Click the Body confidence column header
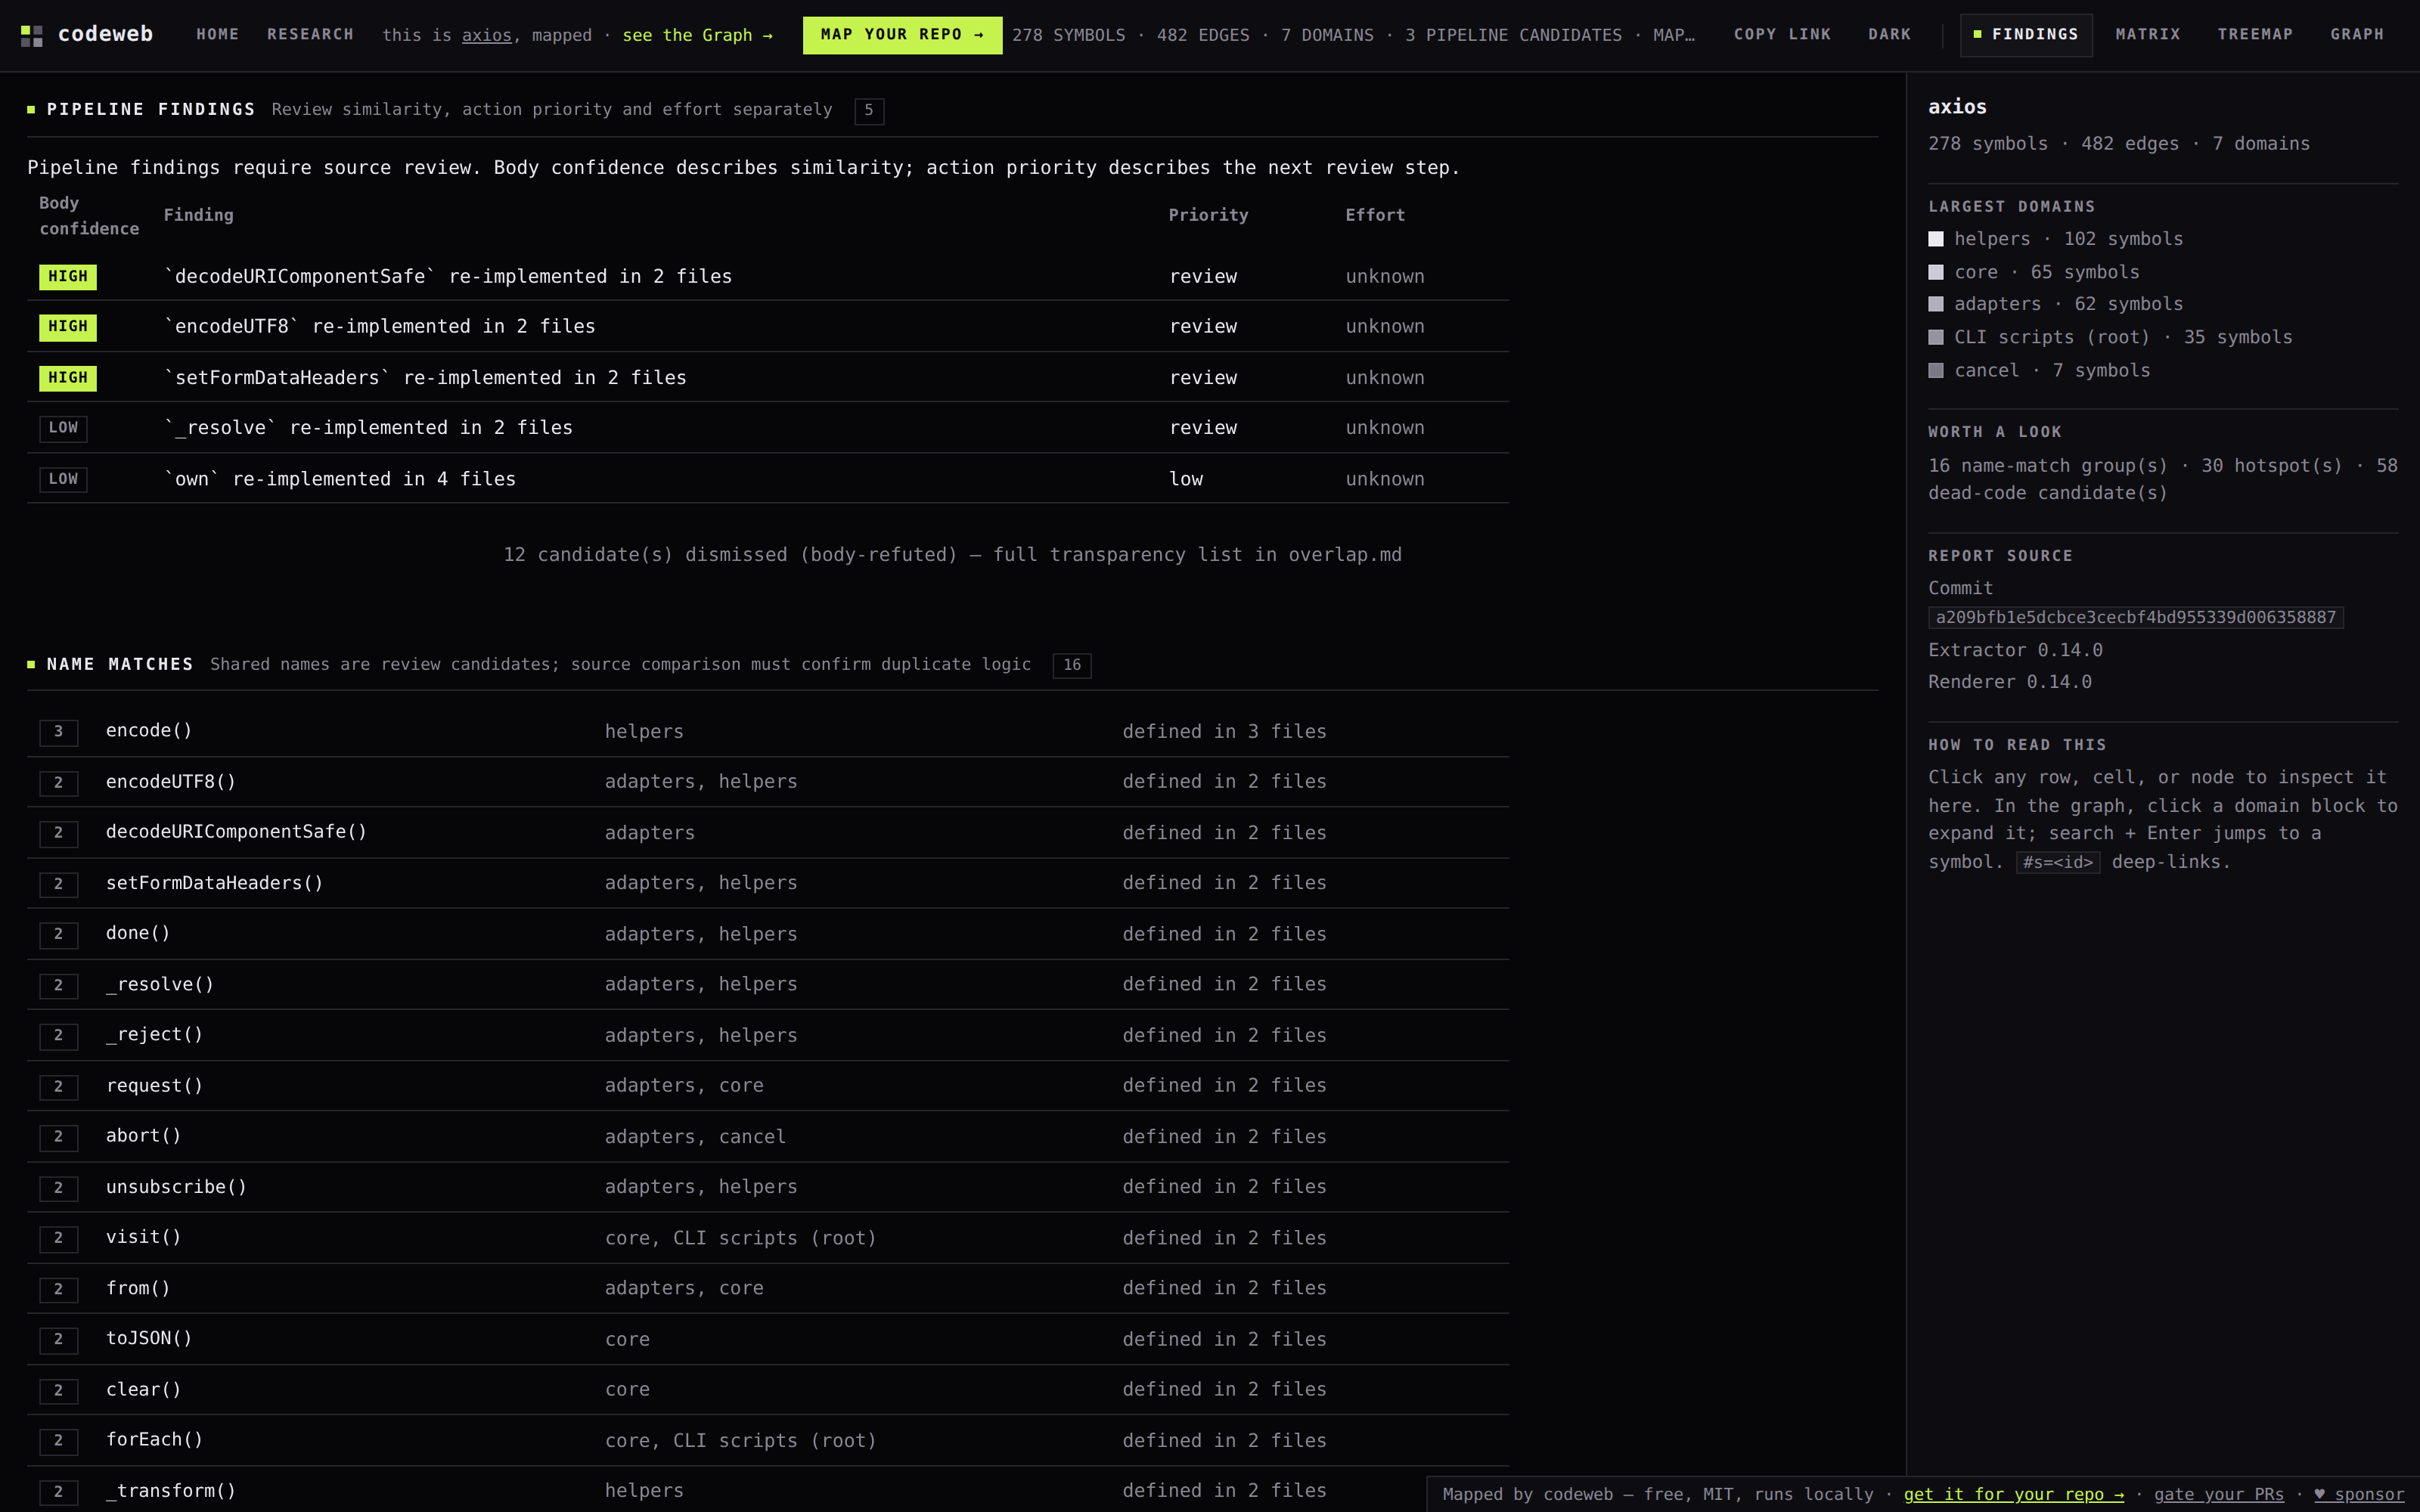This screenshot has width=2420, height=1512. [x=89, y=216]
